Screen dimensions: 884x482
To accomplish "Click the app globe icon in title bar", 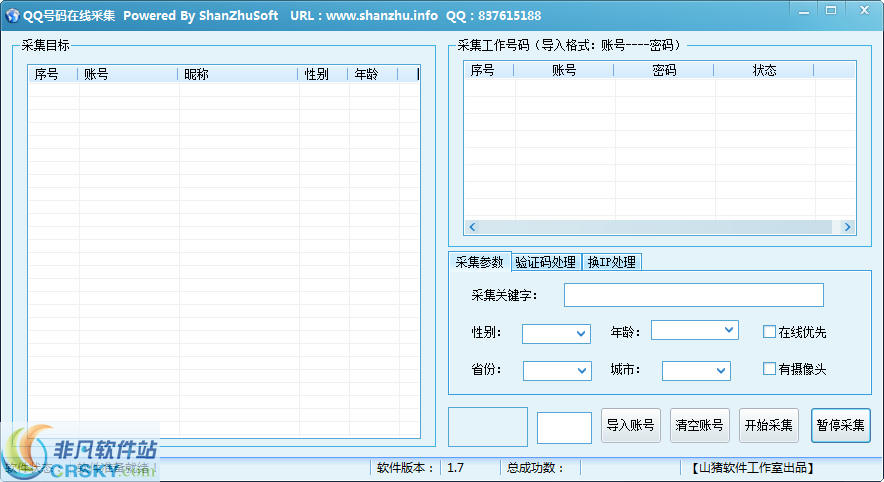I will point(12,15).
